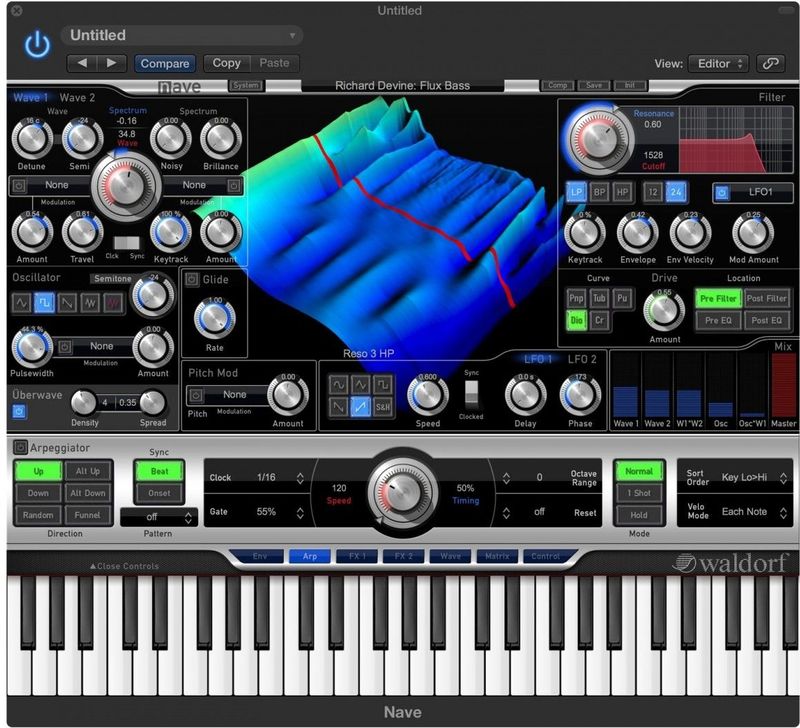The height and width of the screenshot is (728, 800).
Task: Switch to the Wave 2 tab
Action: click(x=77, y=97)
